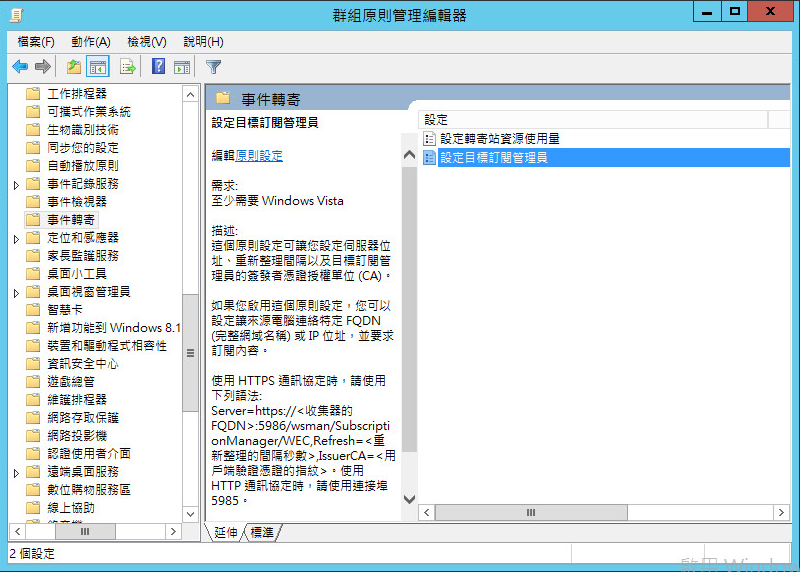Select 同步您的設定 folder
The height and width of the screenshot is (572, 800).
pos(83,147)
